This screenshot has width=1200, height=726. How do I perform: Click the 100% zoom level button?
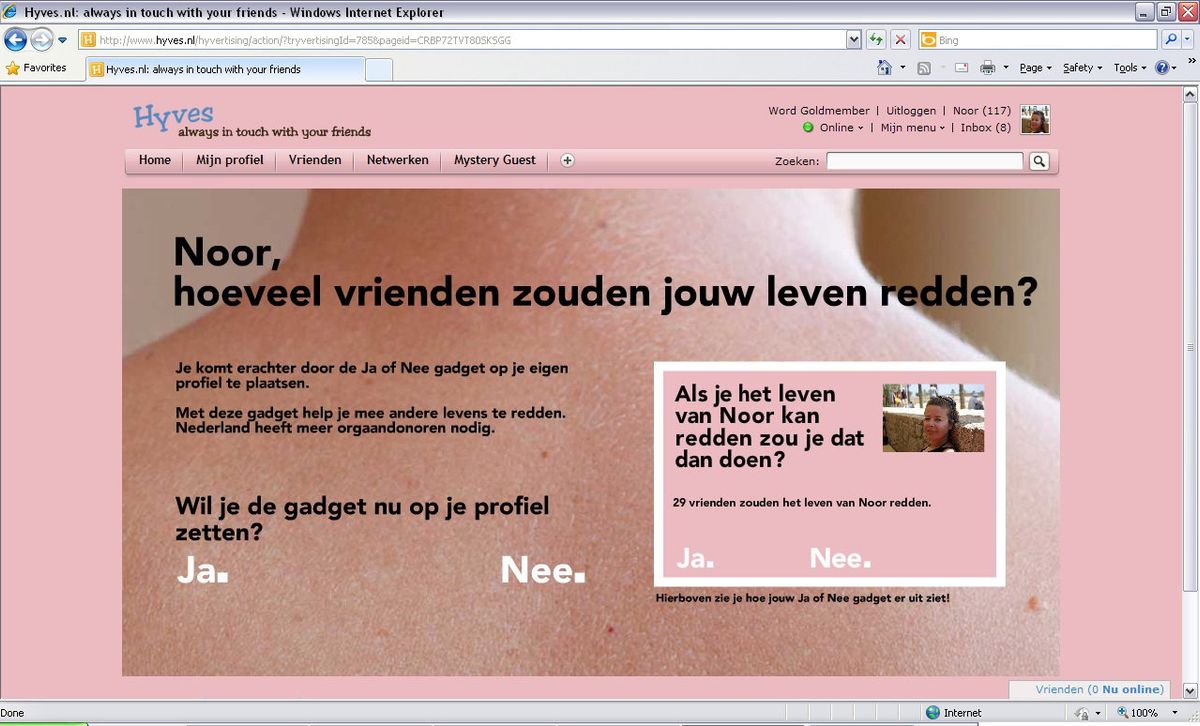click(x=1136, y=713)
